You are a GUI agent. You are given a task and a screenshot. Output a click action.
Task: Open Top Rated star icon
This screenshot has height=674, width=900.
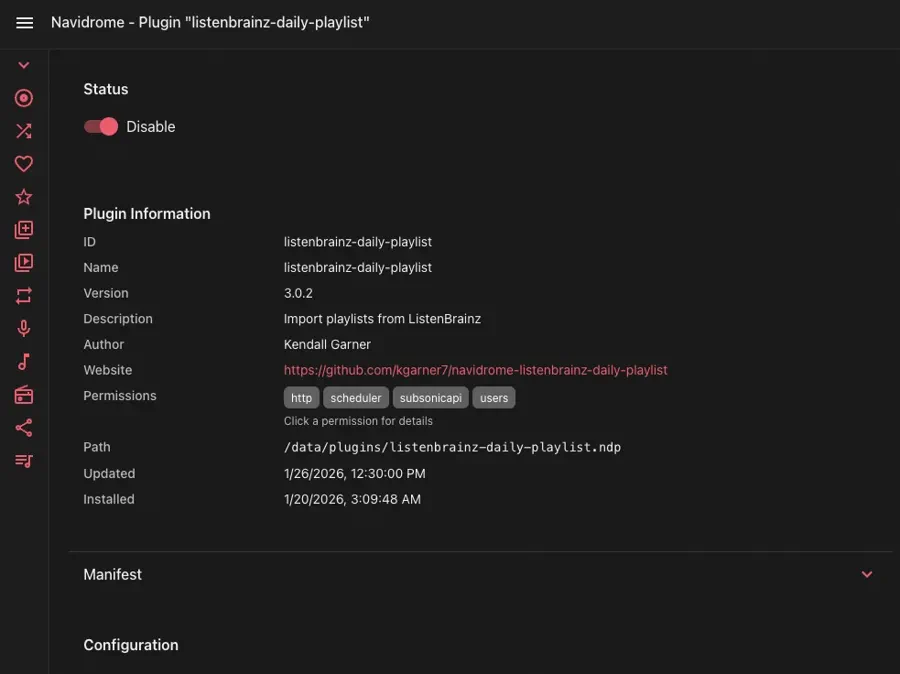pyautogui.click(x=24, y=197)
